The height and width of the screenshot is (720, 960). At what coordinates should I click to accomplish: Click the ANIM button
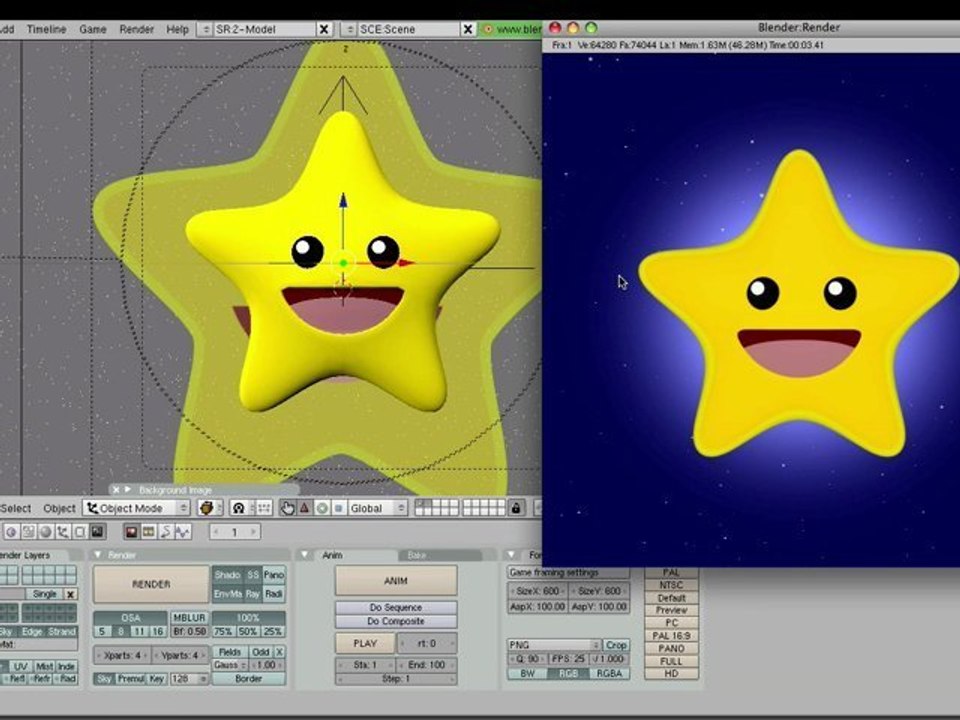[x=396, y=580]
